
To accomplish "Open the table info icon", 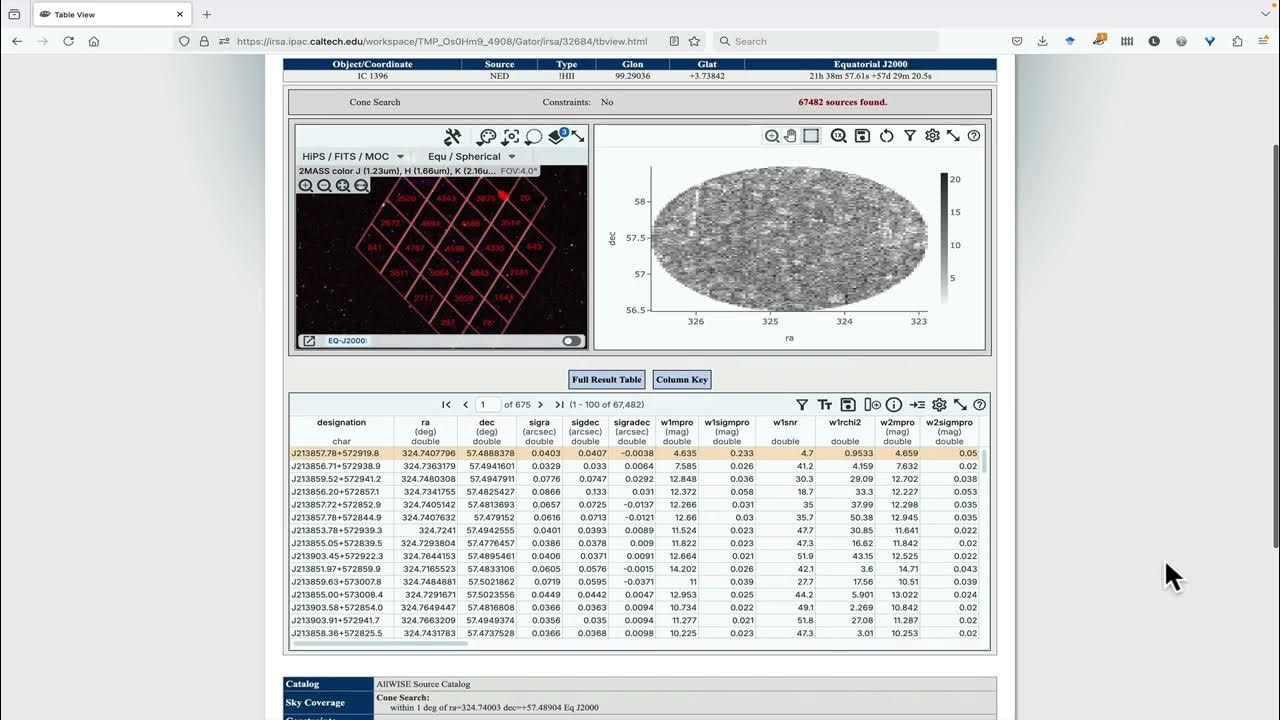I will pyautogui.click(x=894, y=405).
